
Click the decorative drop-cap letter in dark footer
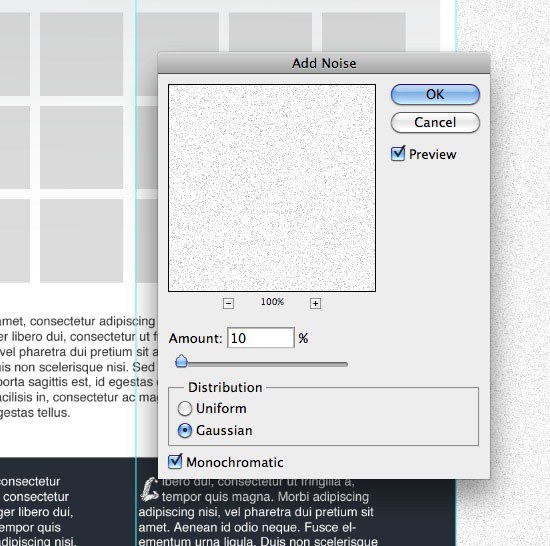click(x=149, y=489)
